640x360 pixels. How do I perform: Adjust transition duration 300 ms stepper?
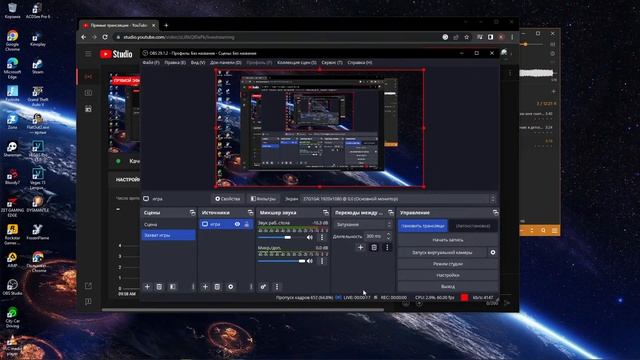tap(388, 236)
